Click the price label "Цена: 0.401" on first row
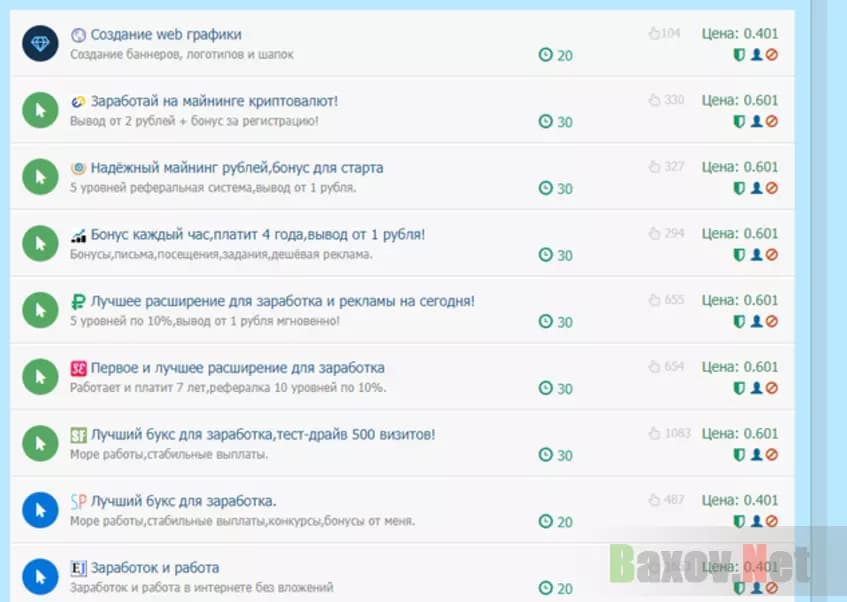This screenshot has width=847, height=602. 740,33
